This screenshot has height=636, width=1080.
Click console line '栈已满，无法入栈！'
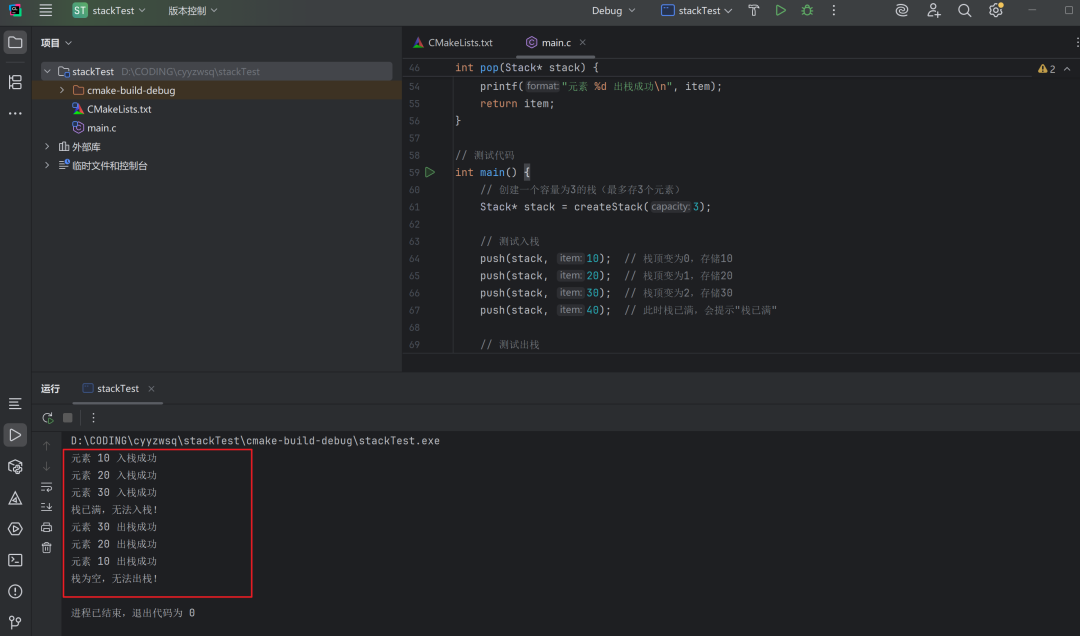[x=115, y=510]
